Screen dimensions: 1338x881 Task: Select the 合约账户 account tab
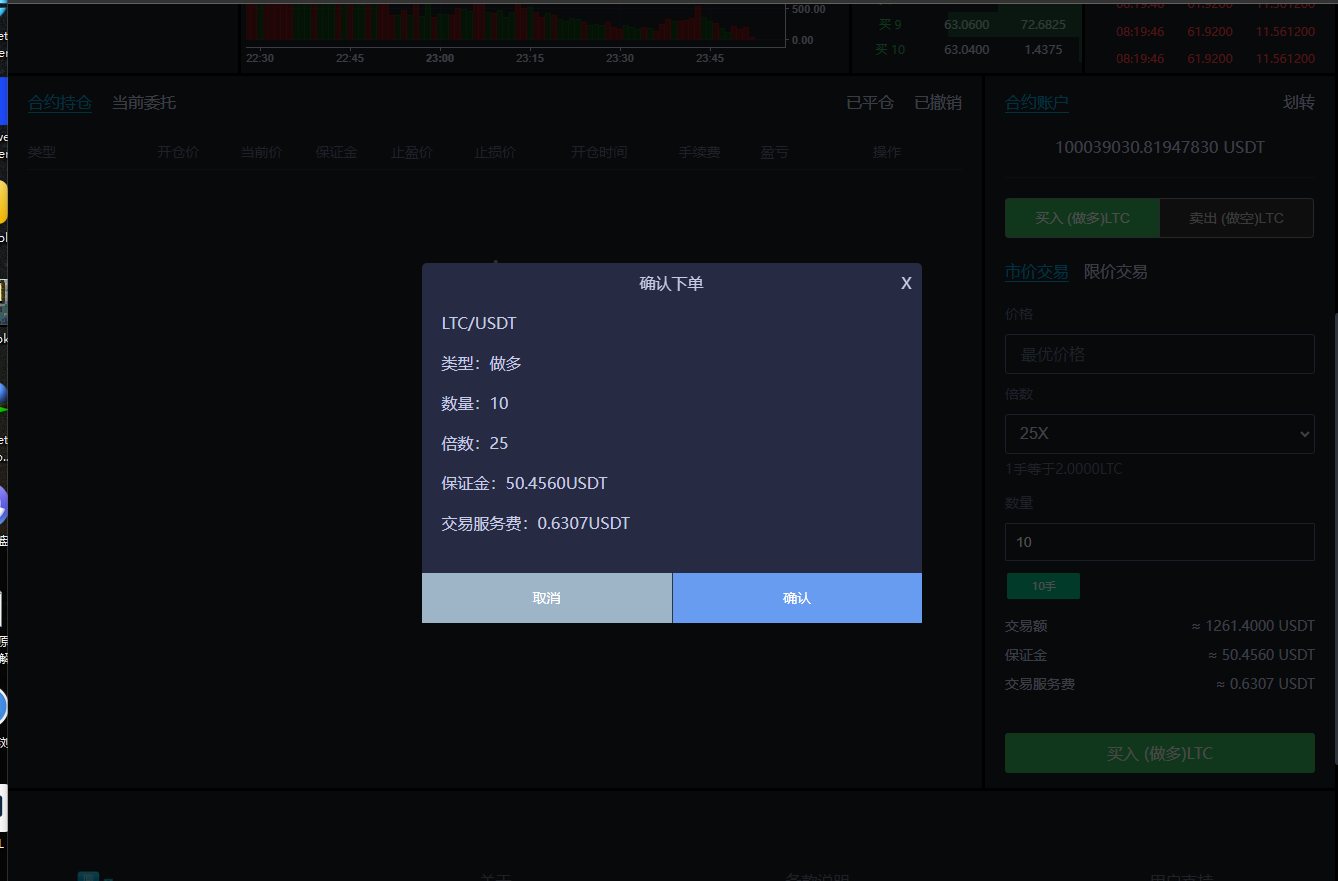[1037, 102]
